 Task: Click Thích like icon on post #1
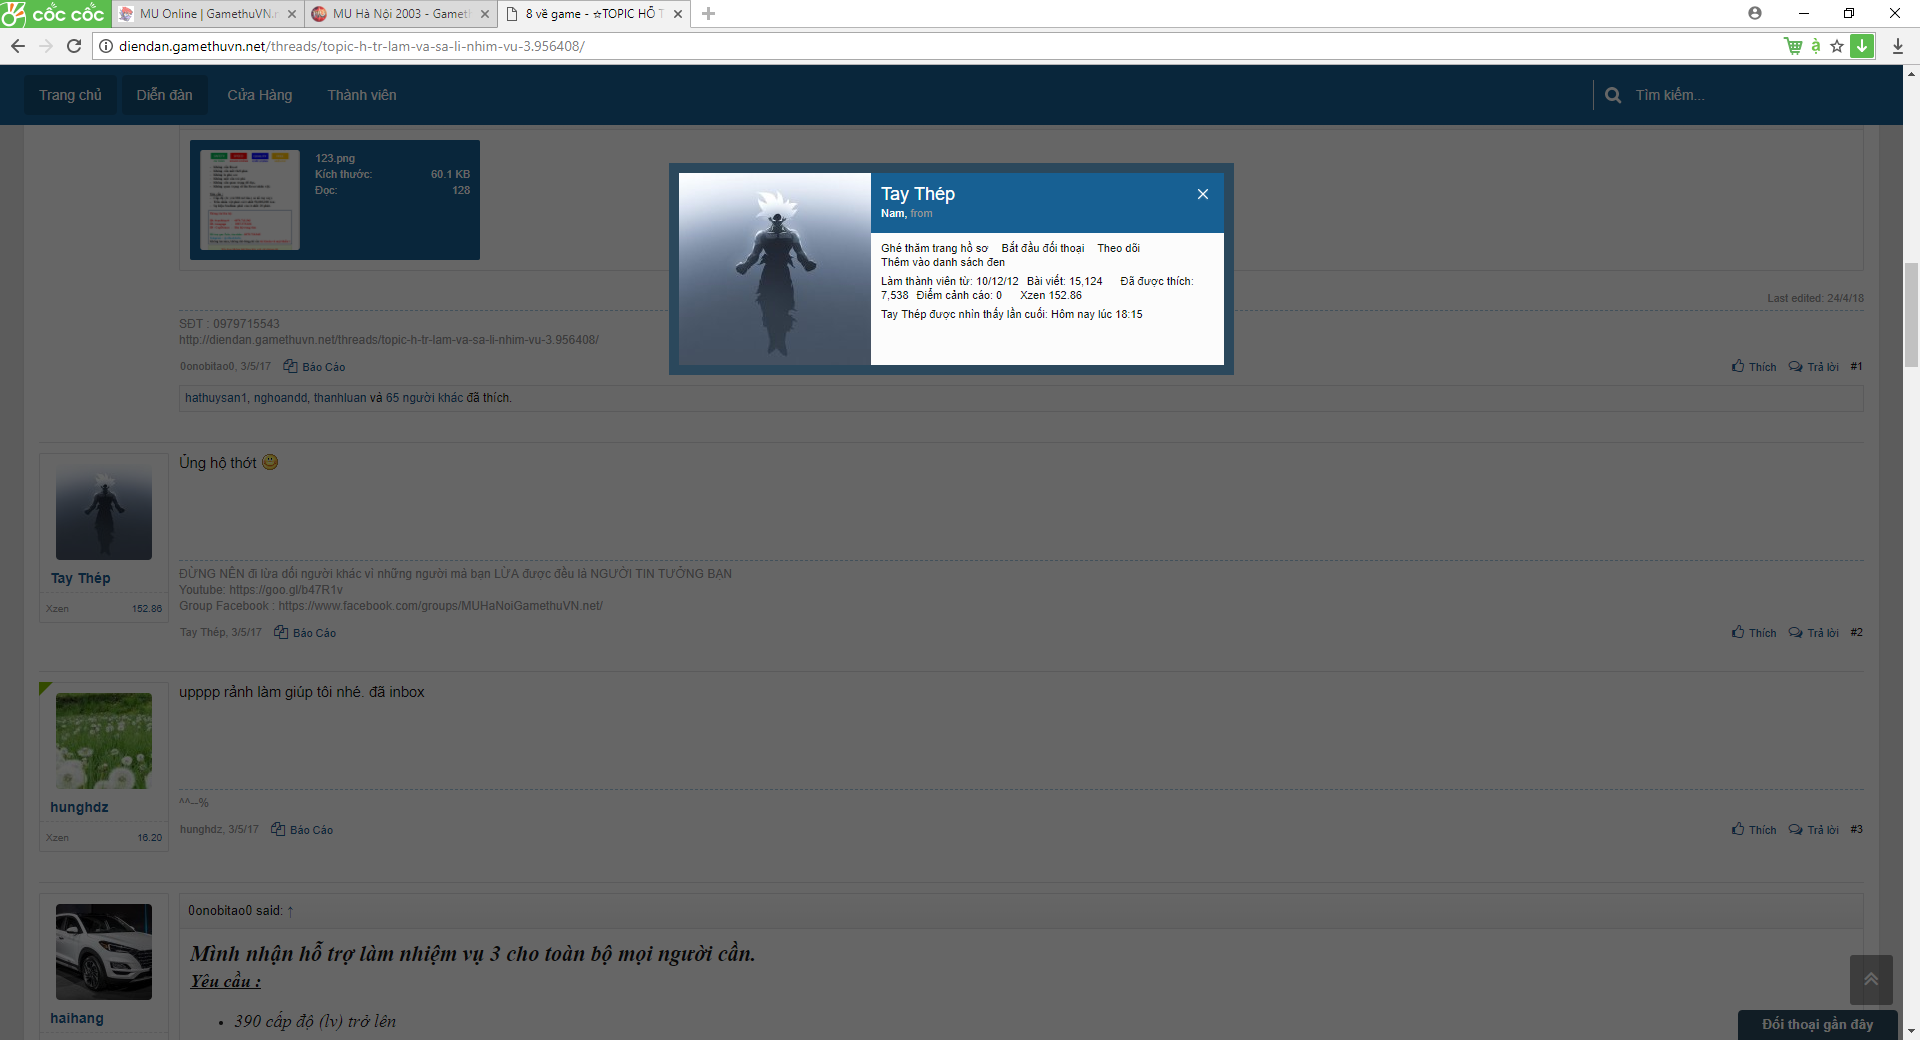(1754, 367)
